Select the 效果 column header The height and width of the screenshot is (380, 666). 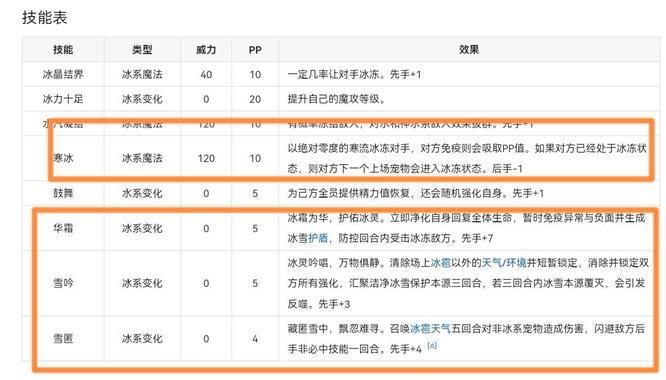(x=469, y=50)
